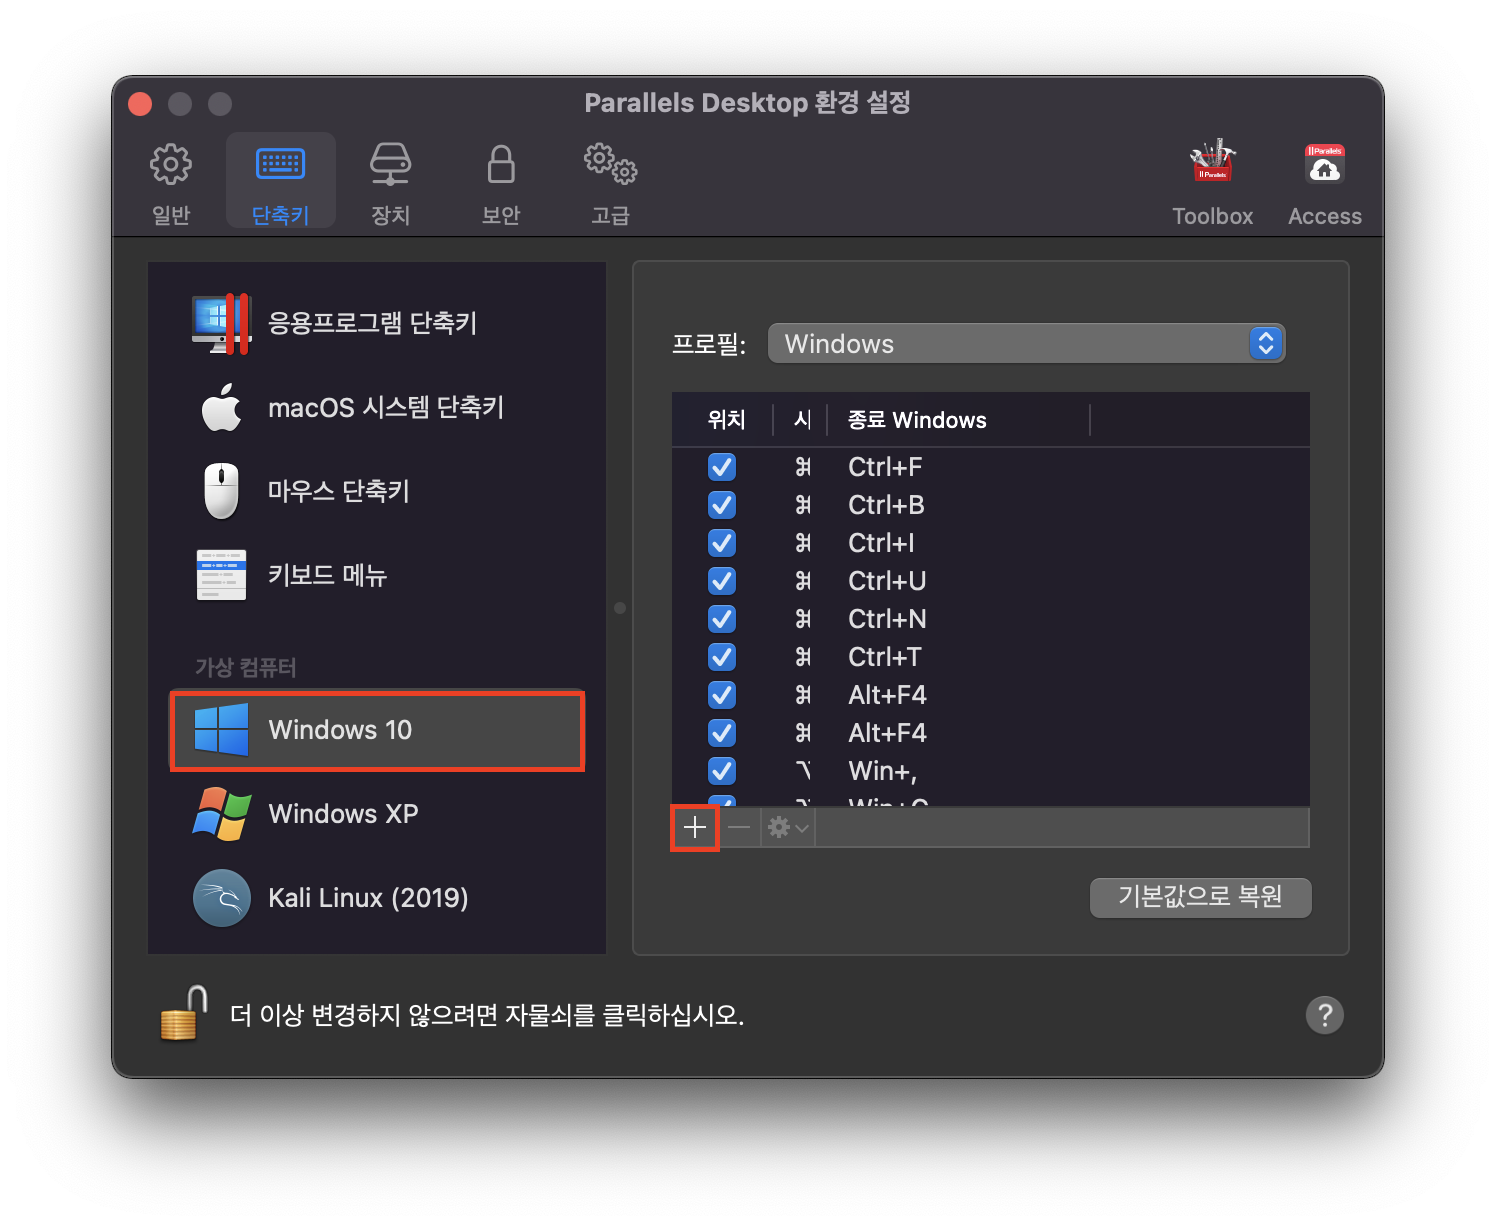Screen dimensions: 1496x1226
Task: Click the plus button to add shortcut
Action: click(695, 828)
